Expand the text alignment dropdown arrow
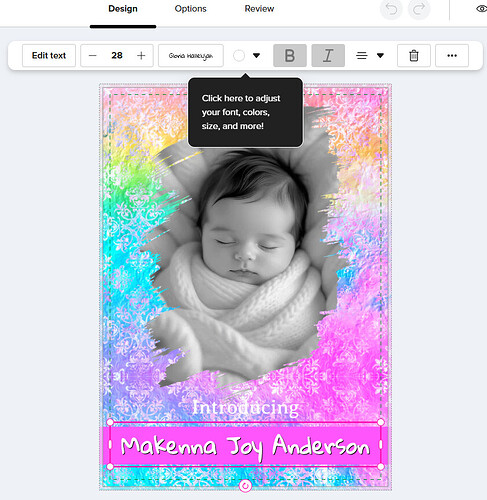Screen dimensions: 487x500 point(380,56)
